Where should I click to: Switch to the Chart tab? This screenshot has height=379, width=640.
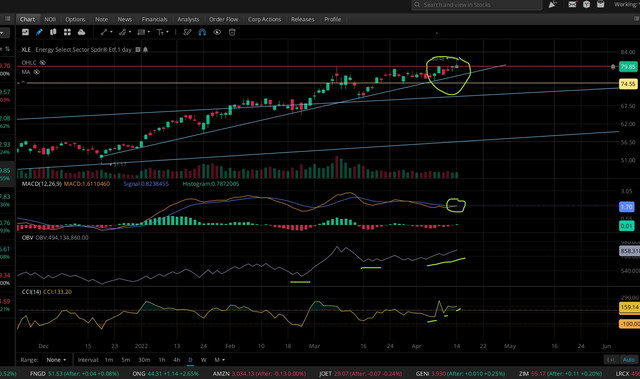tap(27, 19)
